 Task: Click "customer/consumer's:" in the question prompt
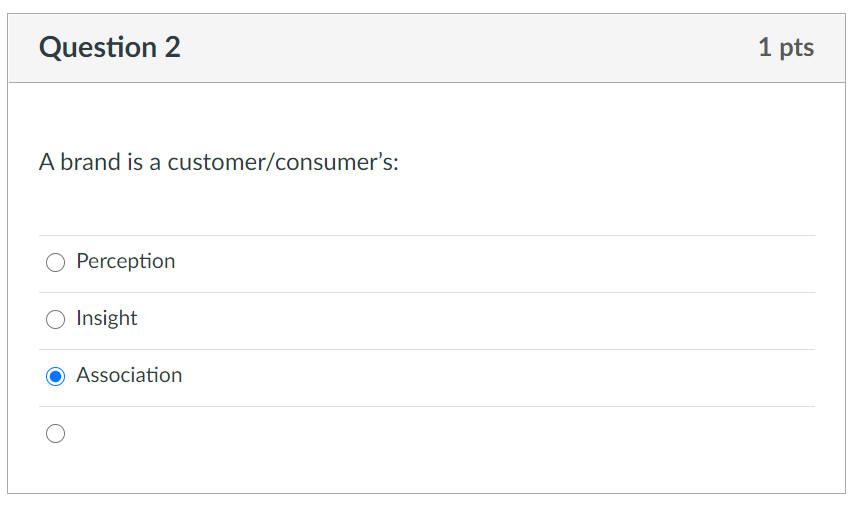click(x=283, y=162)
